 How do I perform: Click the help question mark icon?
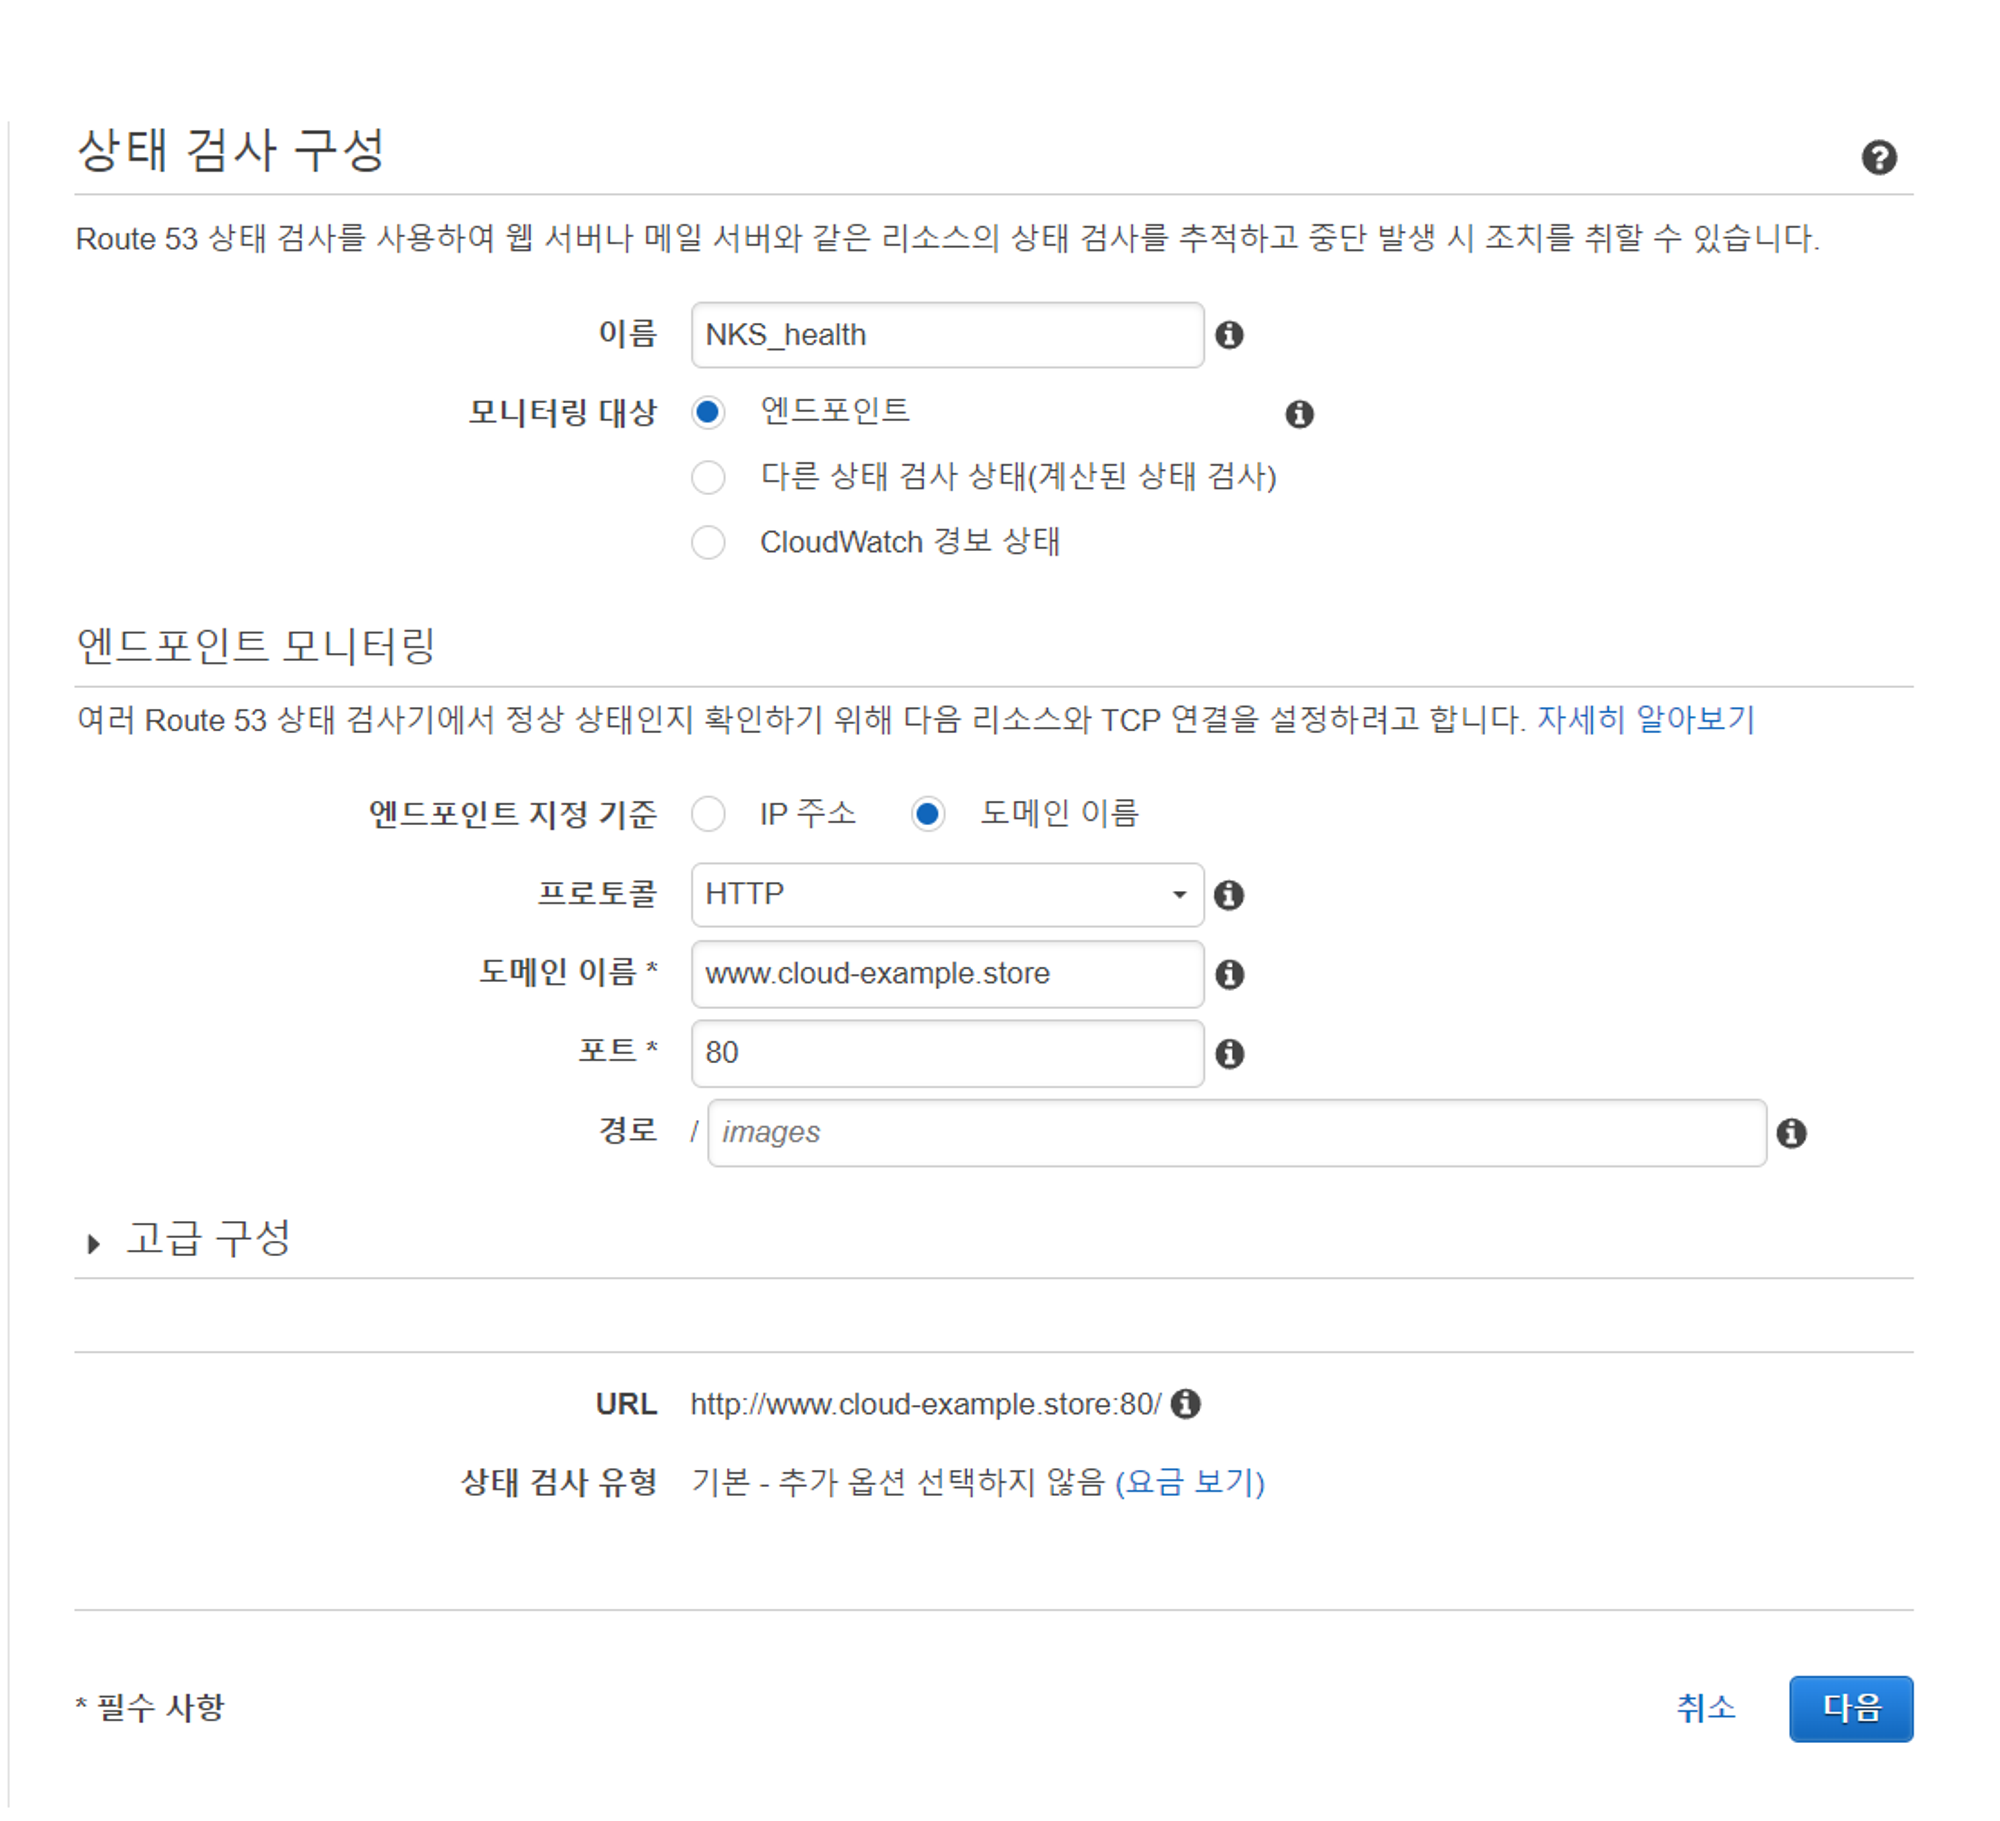click(1878, 157)
